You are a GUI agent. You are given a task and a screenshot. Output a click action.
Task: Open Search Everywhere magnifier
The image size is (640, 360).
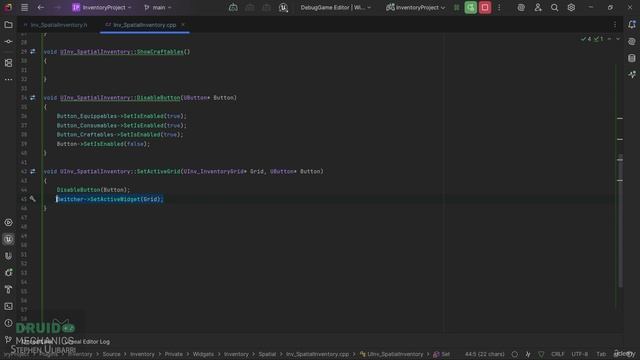point(554,7)
